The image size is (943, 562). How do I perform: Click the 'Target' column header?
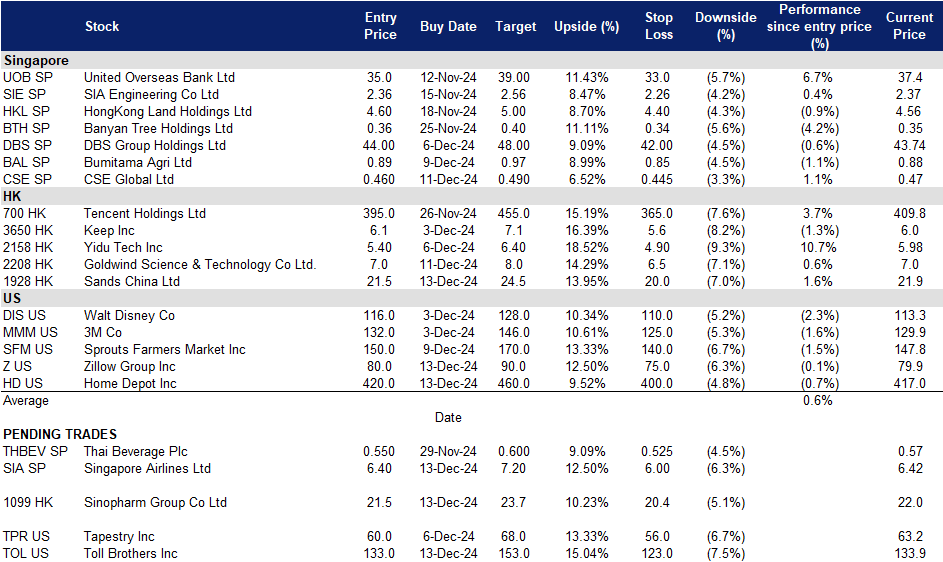(515, 26)
